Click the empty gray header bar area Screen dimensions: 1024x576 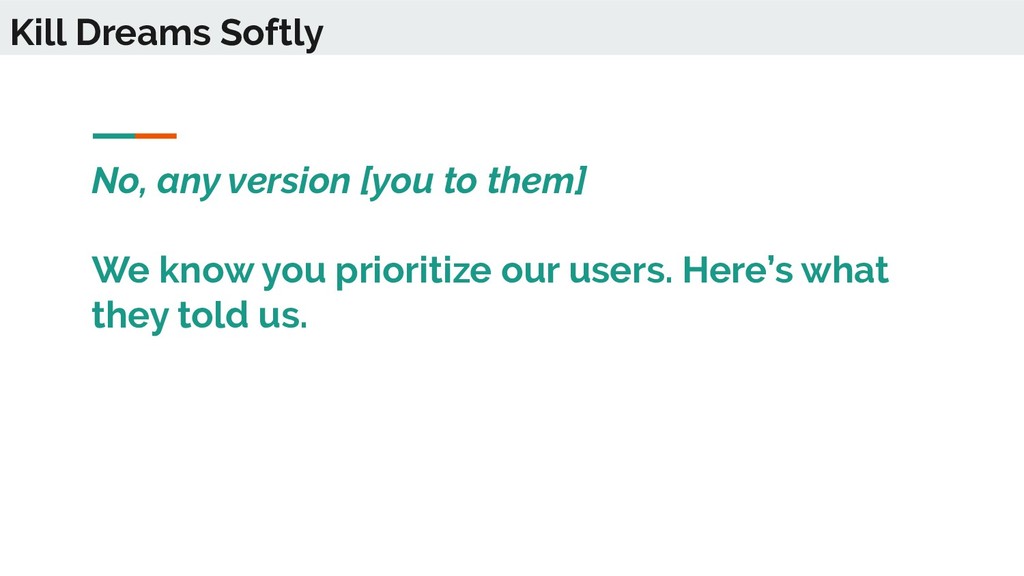tap(673, 27)
